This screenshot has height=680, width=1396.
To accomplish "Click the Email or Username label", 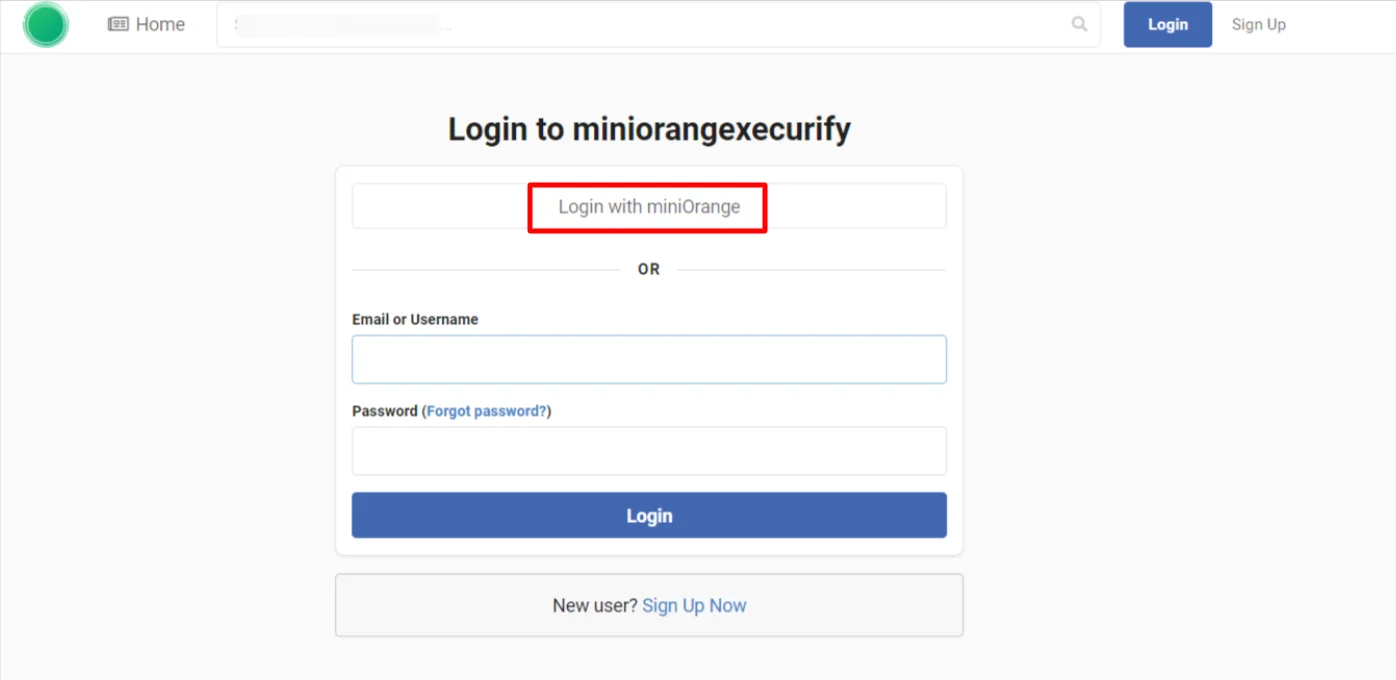I will pyautogui.click(x=415, y=319).
